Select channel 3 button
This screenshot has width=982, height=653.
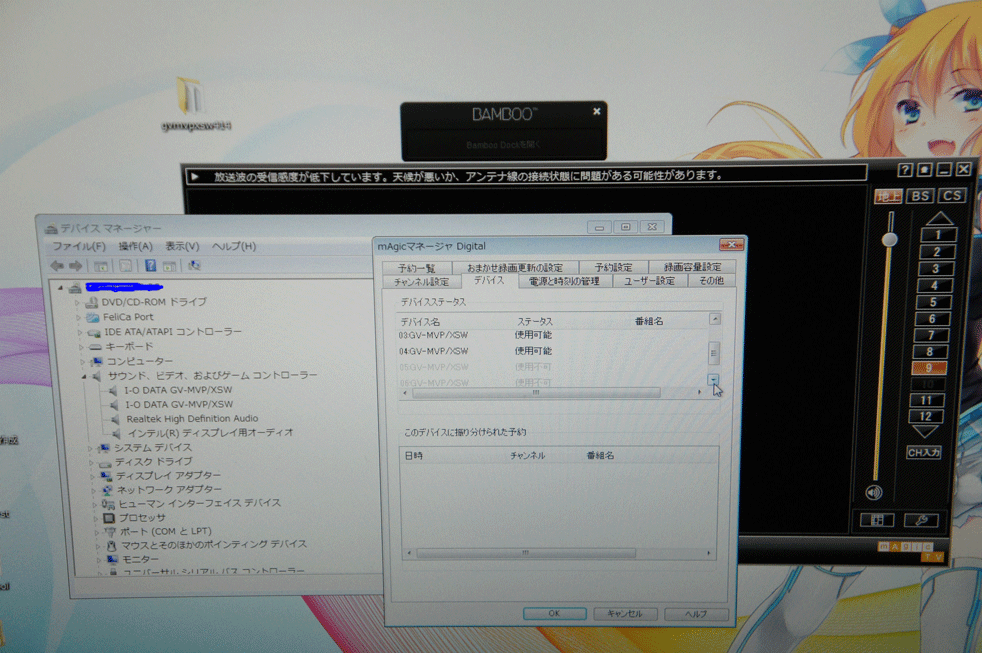click(936, 269)
